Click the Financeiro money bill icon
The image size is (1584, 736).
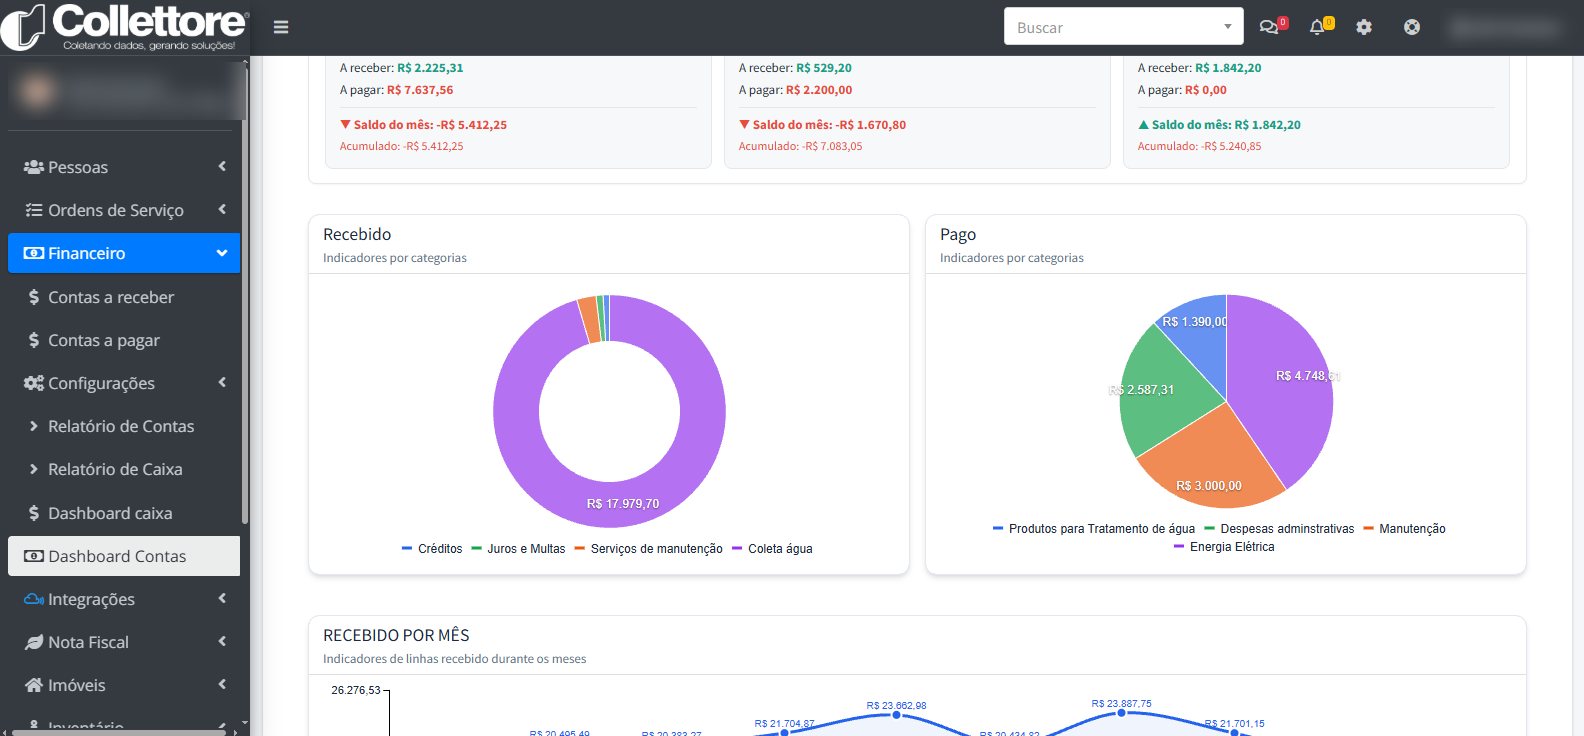pos(34,253)
